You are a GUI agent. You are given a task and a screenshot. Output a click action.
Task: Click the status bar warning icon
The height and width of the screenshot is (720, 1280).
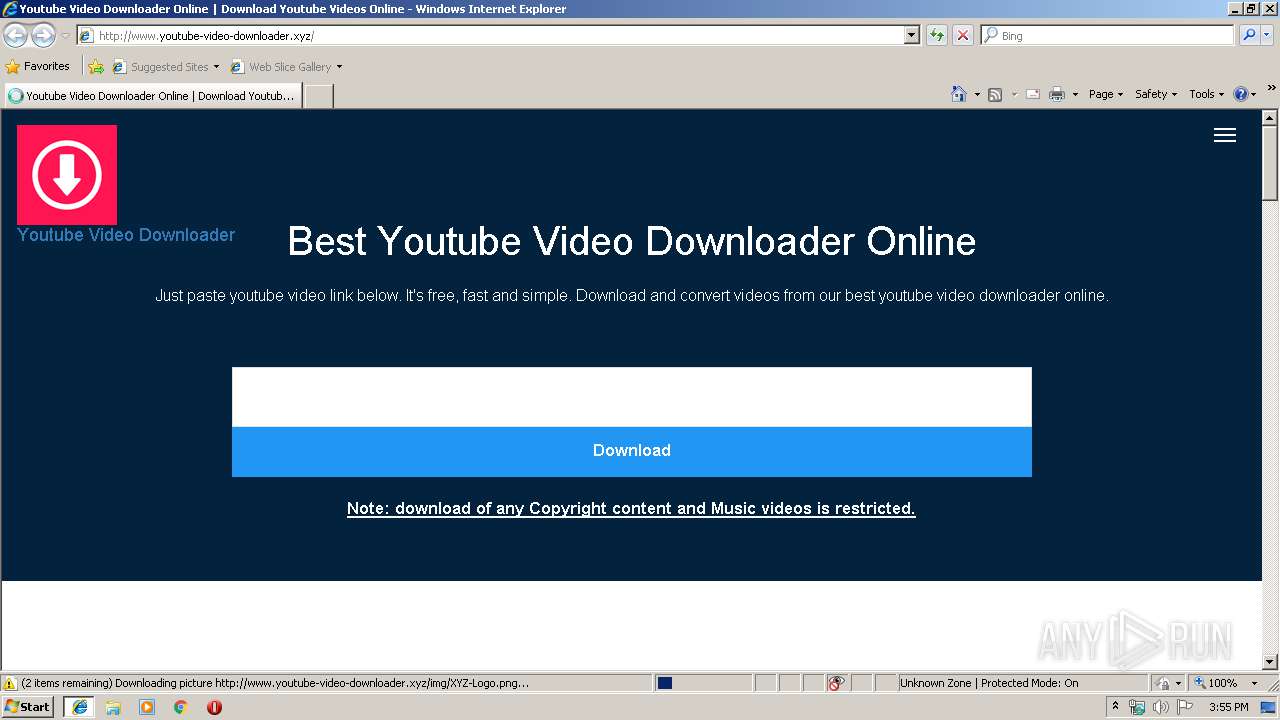pyautogui.click(x=10, y=683)
